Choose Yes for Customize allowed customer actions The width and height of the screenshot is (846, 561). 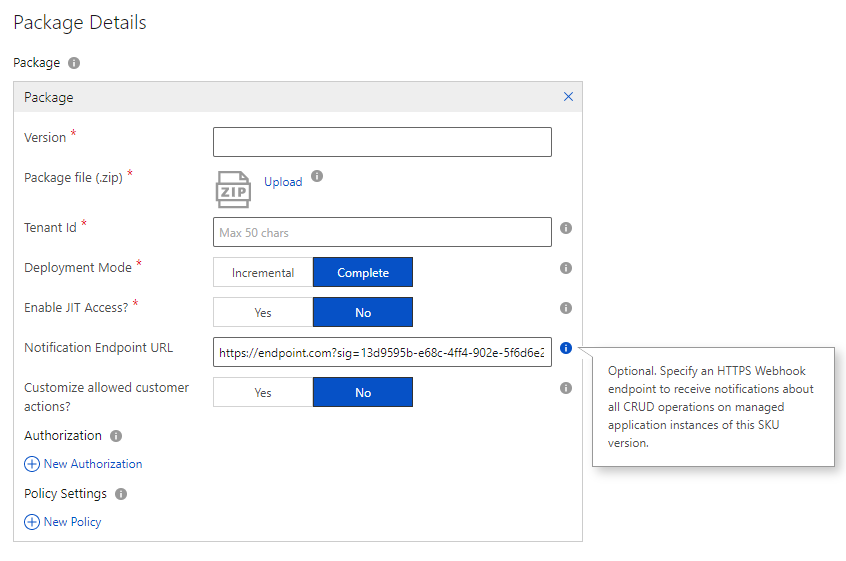263,392
